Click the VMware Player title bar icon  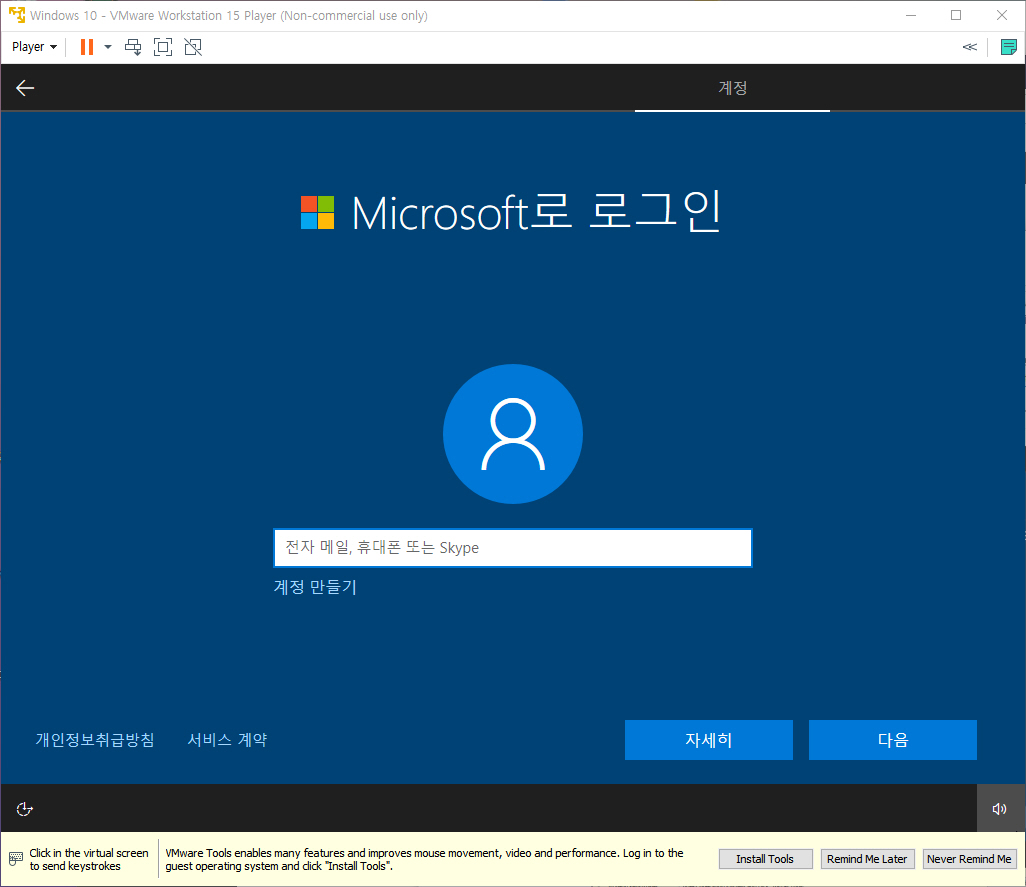point(16,15)
